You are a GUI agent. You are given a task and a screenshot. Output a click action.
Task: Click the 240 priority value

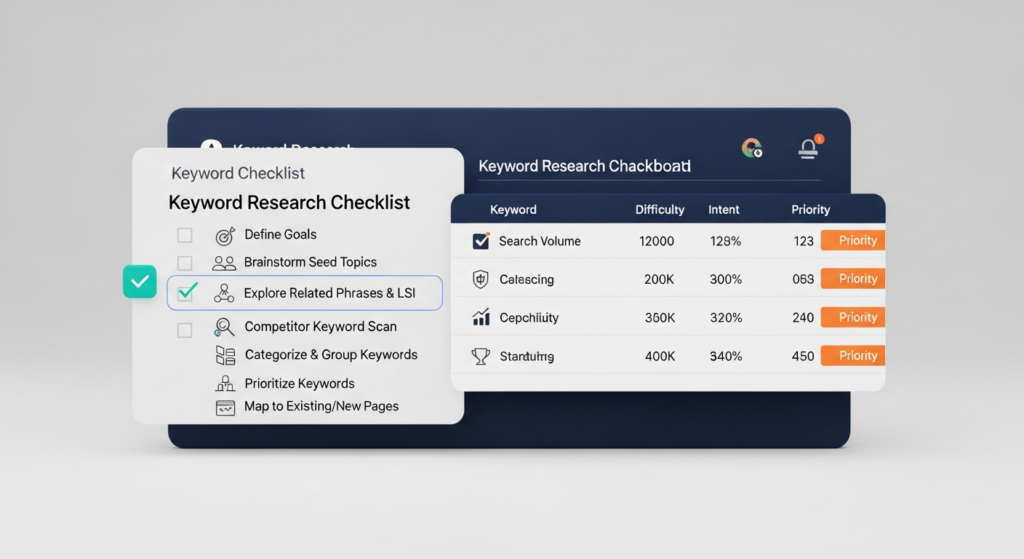(803, 318)
